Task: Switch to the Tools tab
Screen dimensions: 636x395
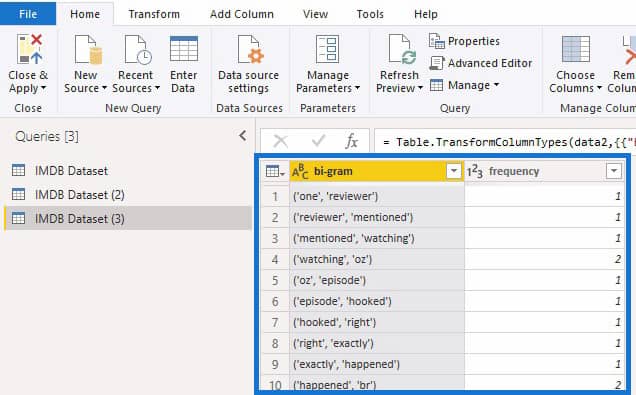Action: pyautogui.click(x=370, y=14)
